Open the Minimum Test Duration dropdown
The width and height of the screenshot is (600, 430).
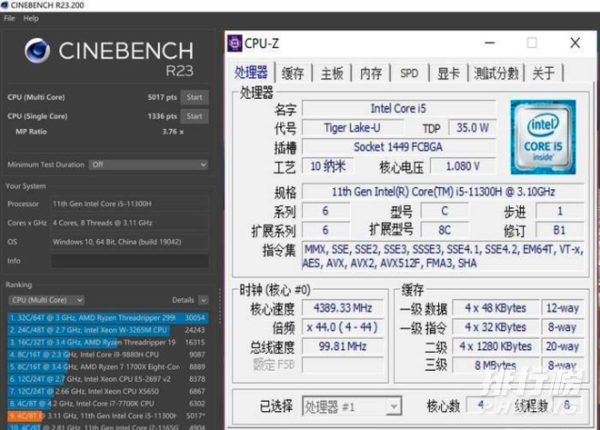point(148,165)
